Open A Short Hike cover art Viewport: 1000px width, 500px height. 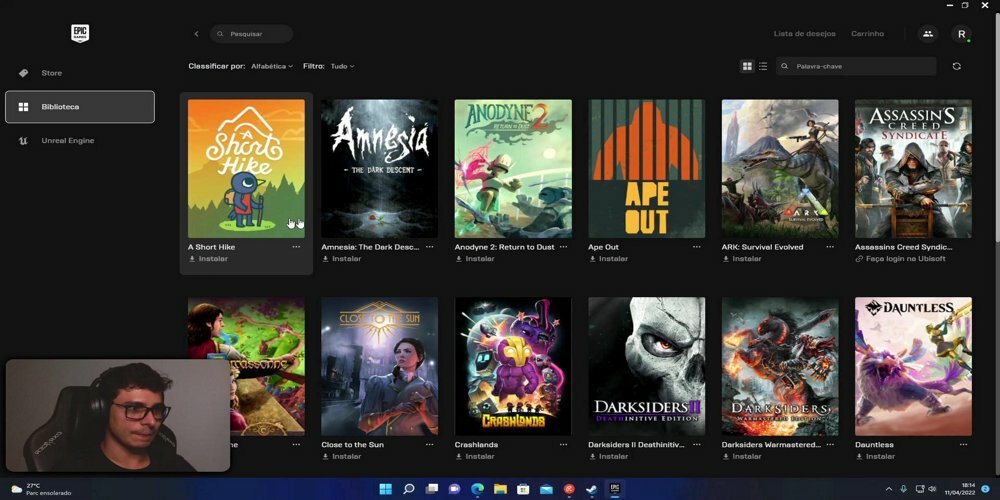246,168
